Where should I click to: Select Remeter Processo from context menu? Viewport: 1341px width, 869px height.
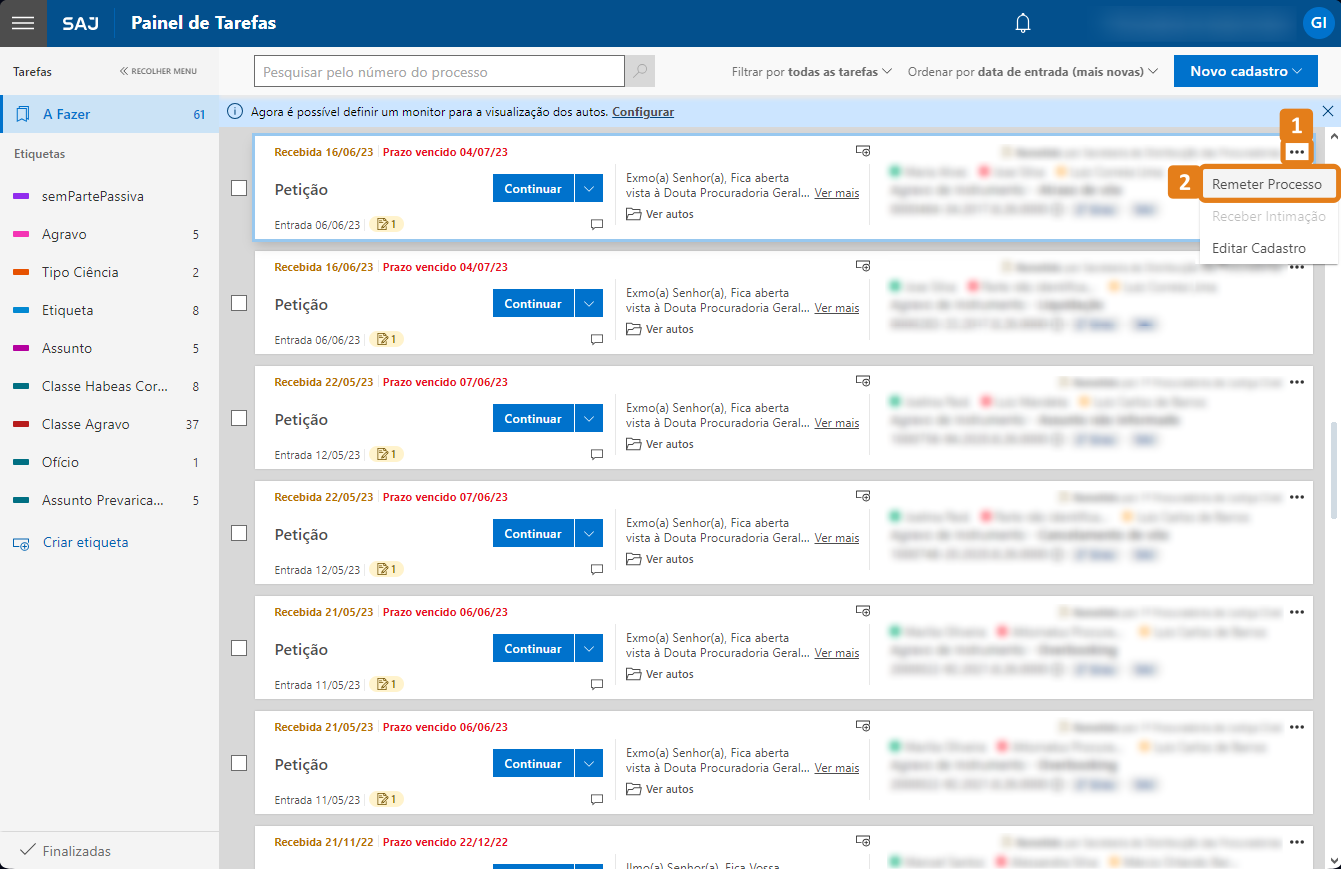point(1266,184)
